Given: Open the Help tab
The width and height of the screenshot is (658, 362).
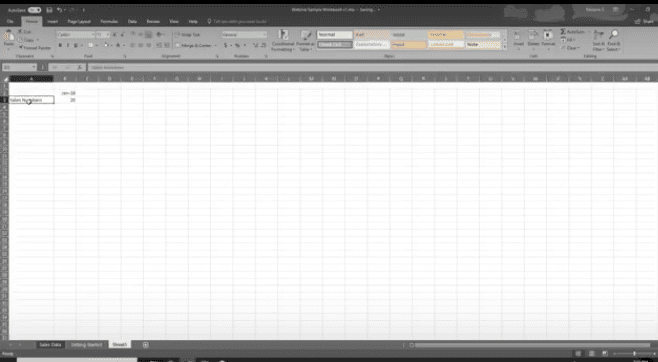Looking at the screenshot, I should pyautogui.click(x=193, y=21).
